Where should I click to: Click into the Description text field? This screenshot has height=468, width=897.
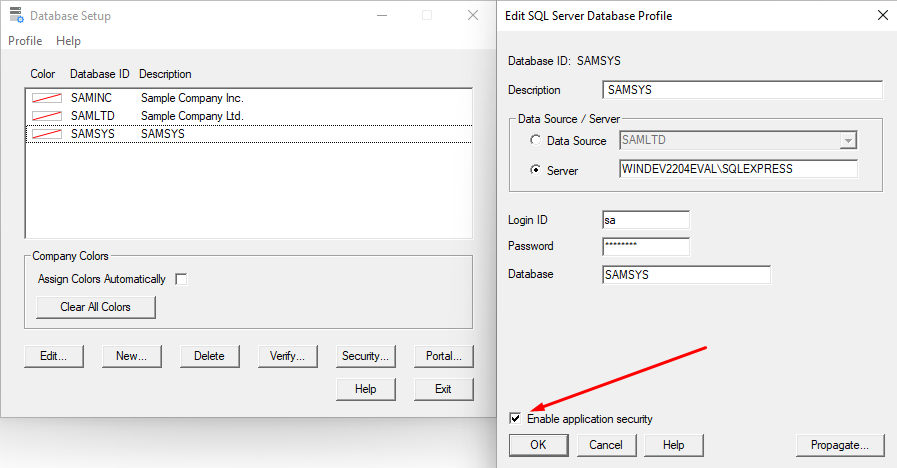coord(743,90)
